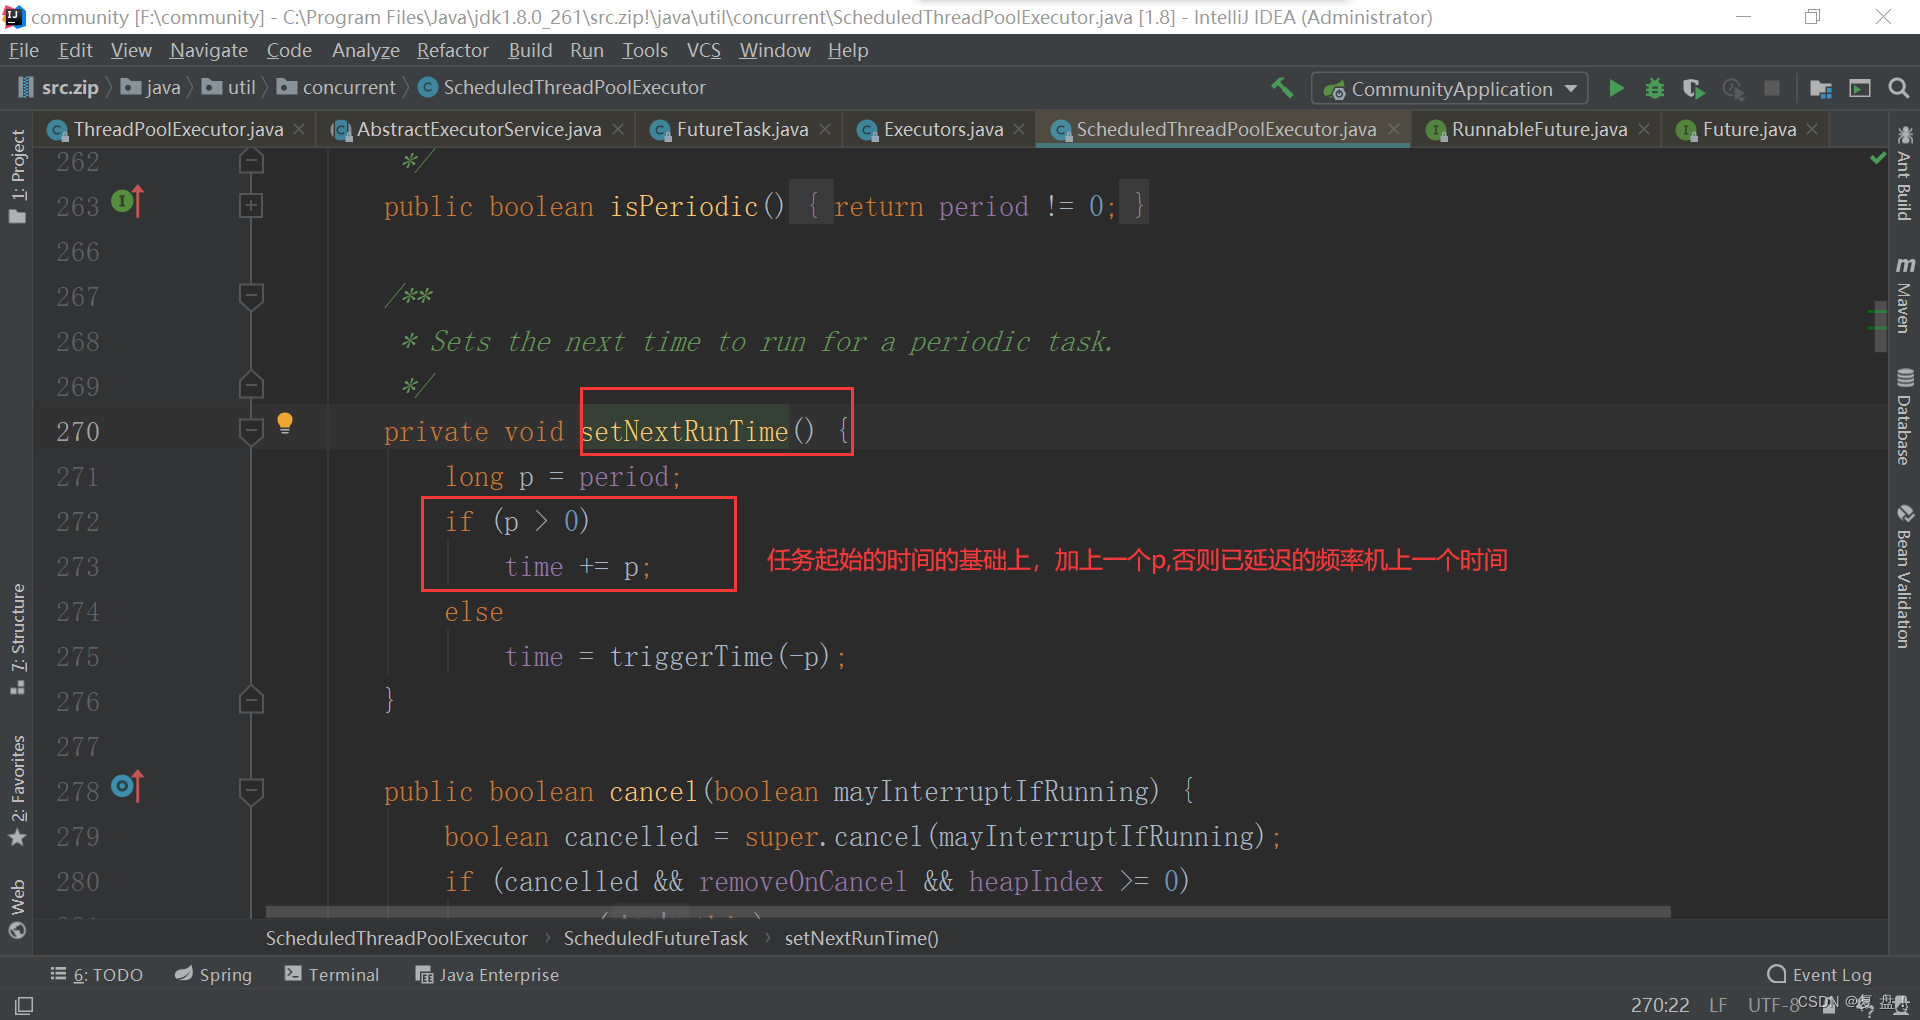Open Project Structure icon in toolbar
1920x1020 pixels.
(1821, 88)
